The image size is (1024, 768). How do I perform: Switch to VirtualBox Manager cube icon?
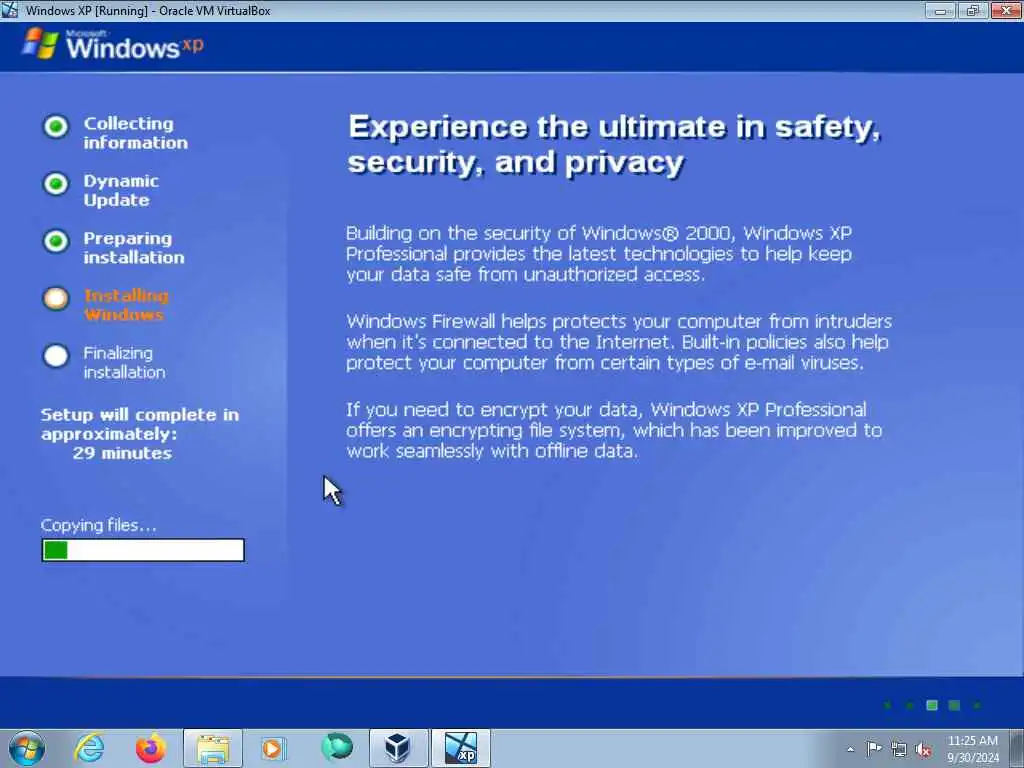pos(398,748)
